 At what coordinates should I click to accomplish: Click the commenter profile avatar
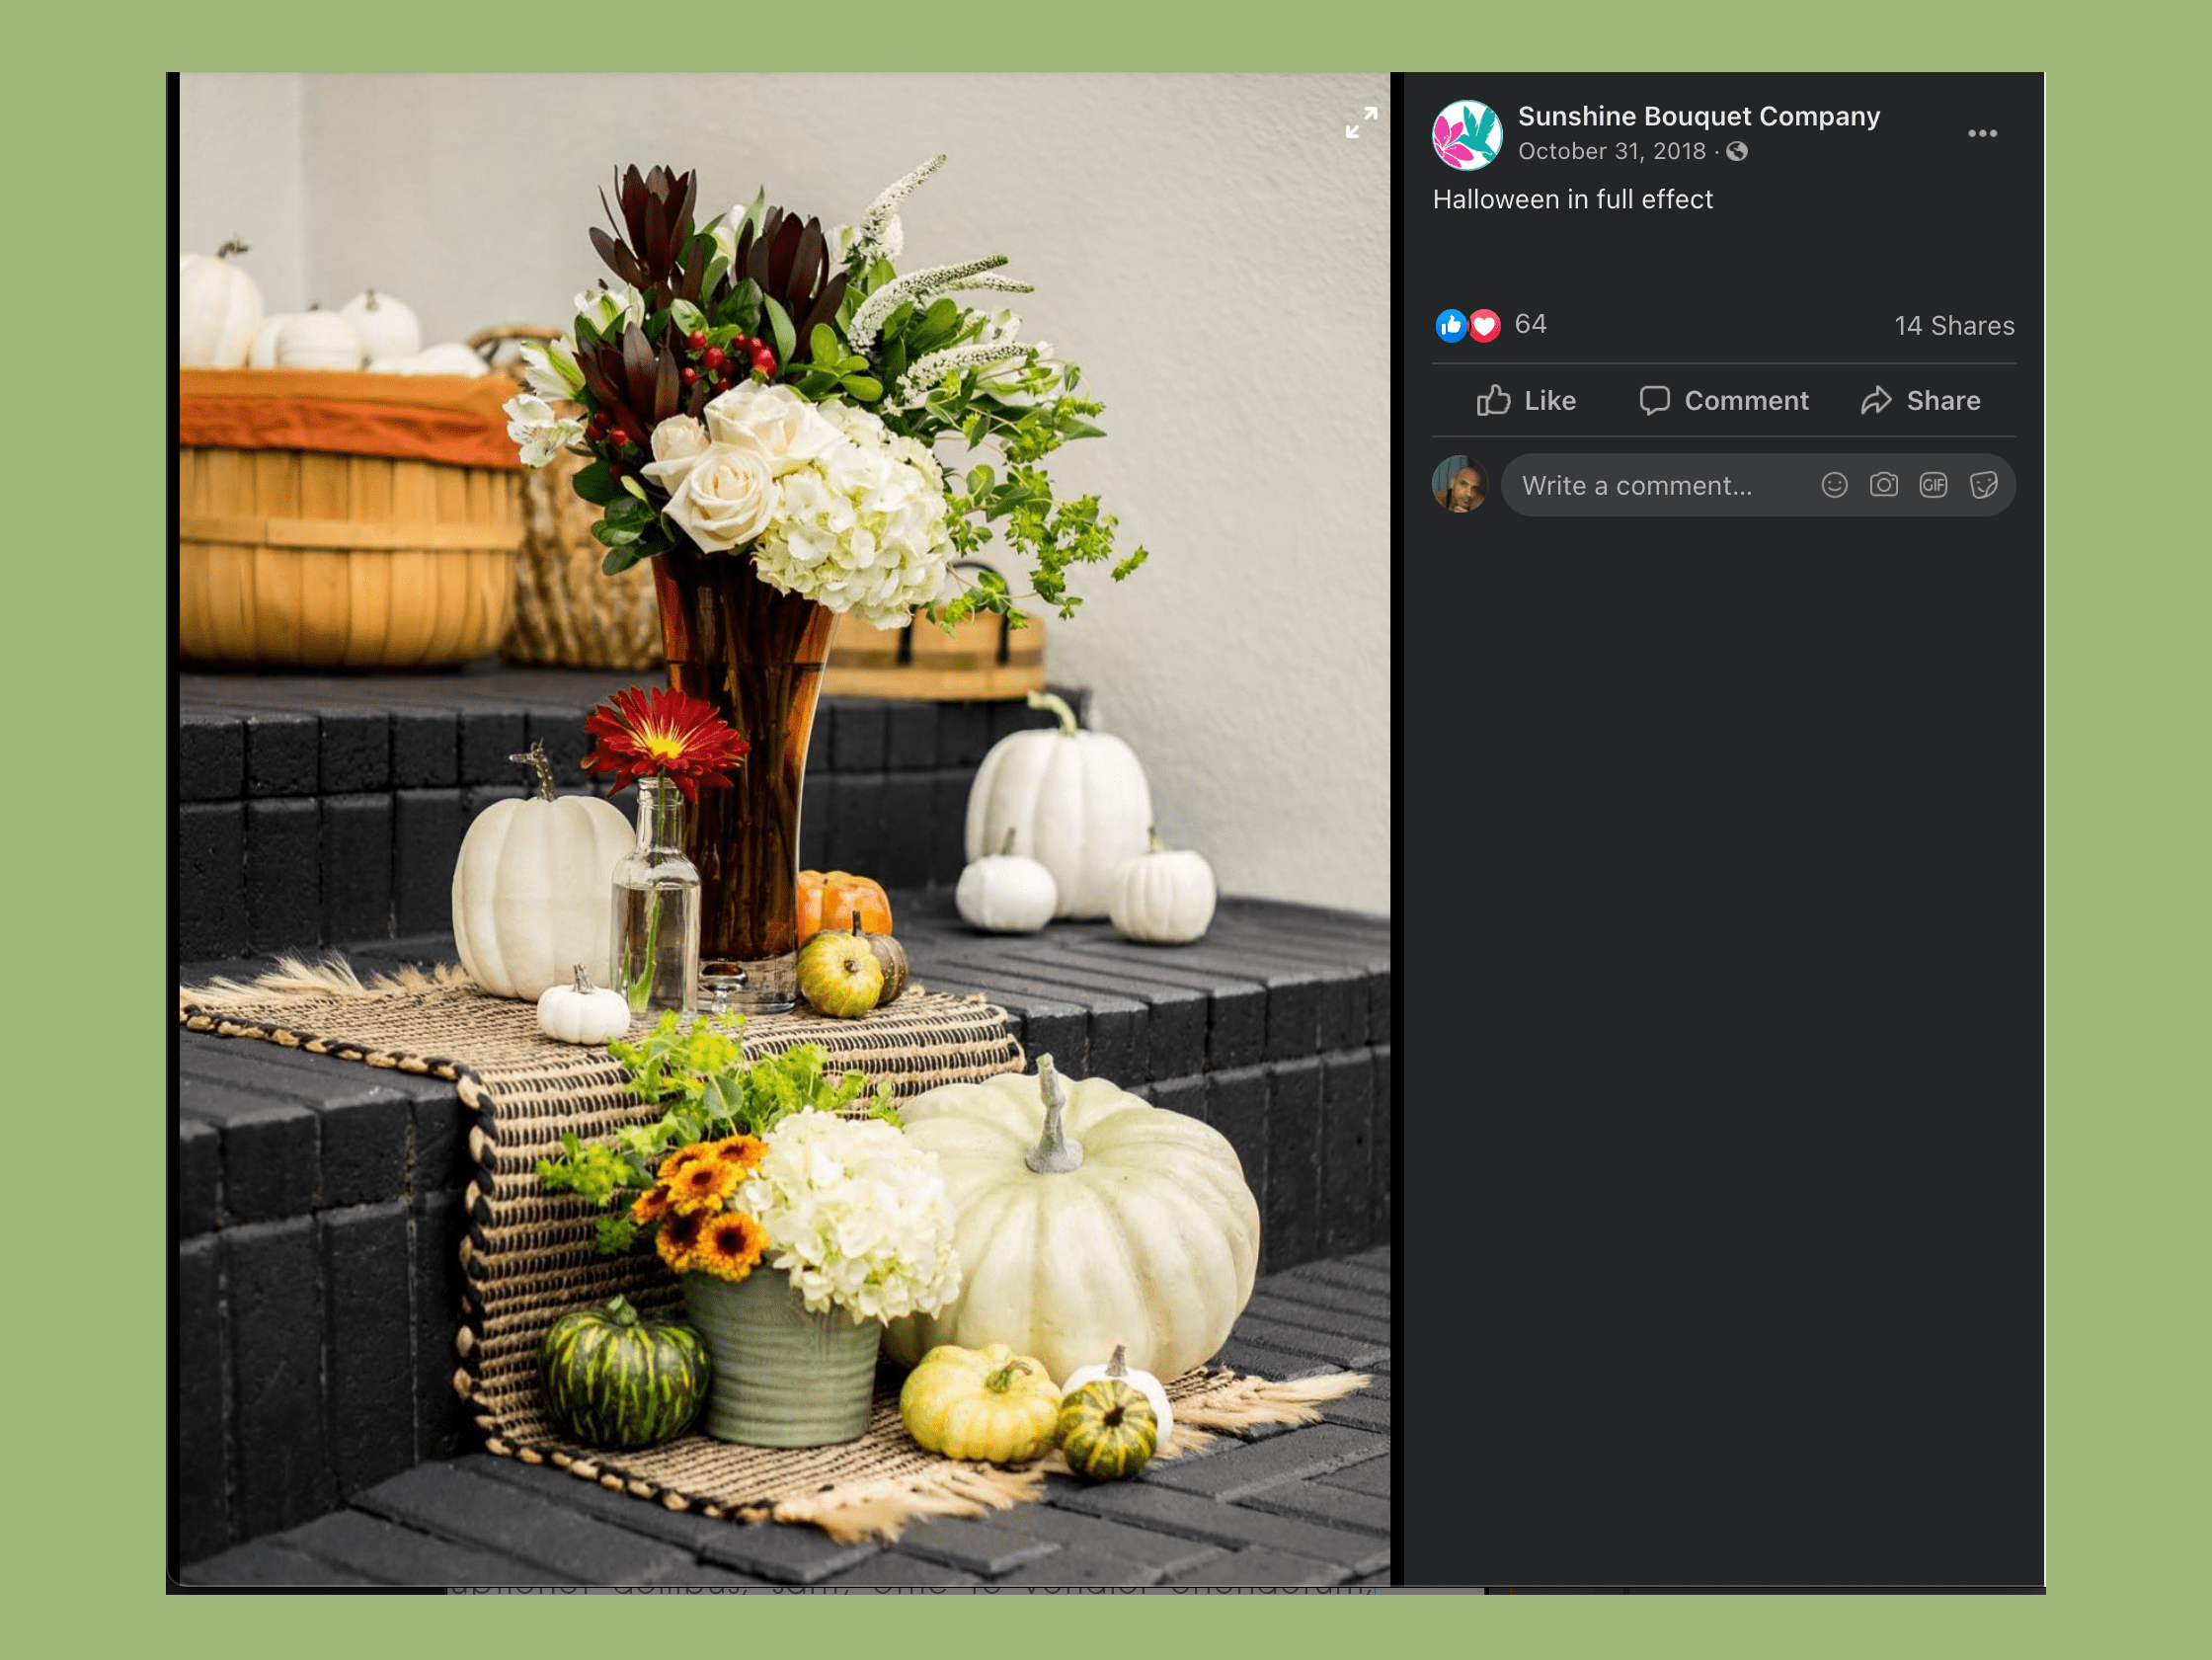1459,485
